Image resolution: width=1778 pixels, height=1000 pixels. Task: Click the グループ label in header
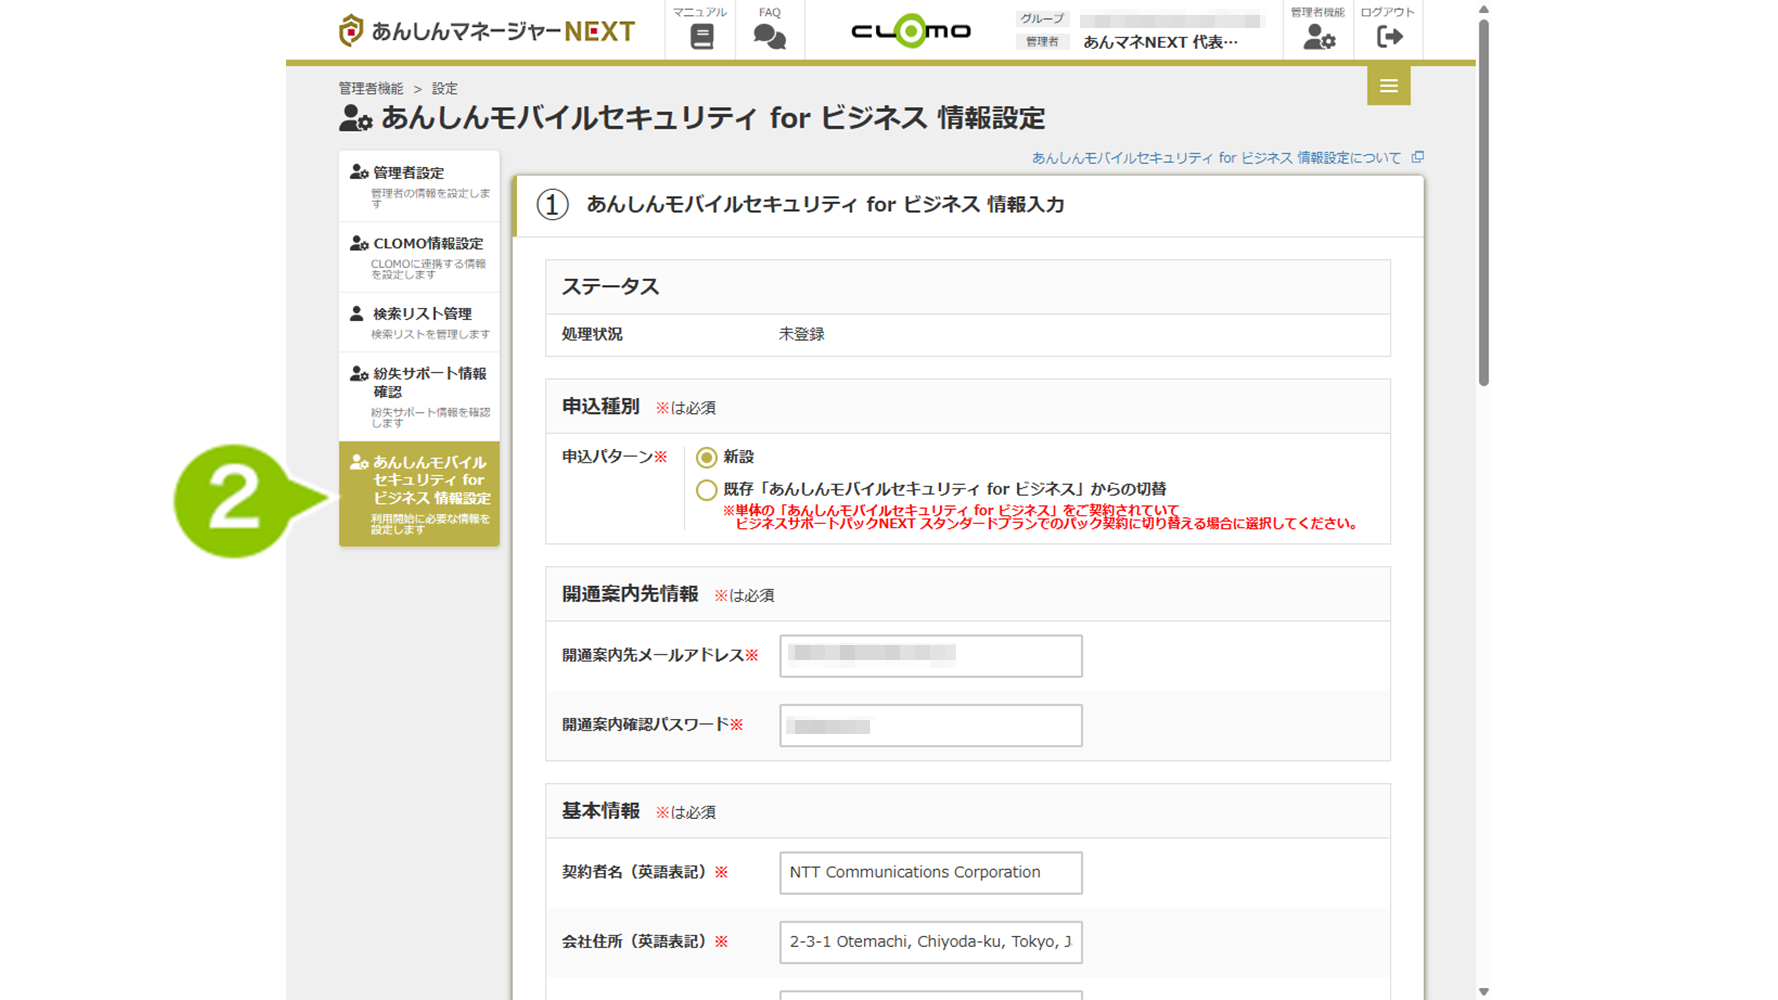[1042, 18]
